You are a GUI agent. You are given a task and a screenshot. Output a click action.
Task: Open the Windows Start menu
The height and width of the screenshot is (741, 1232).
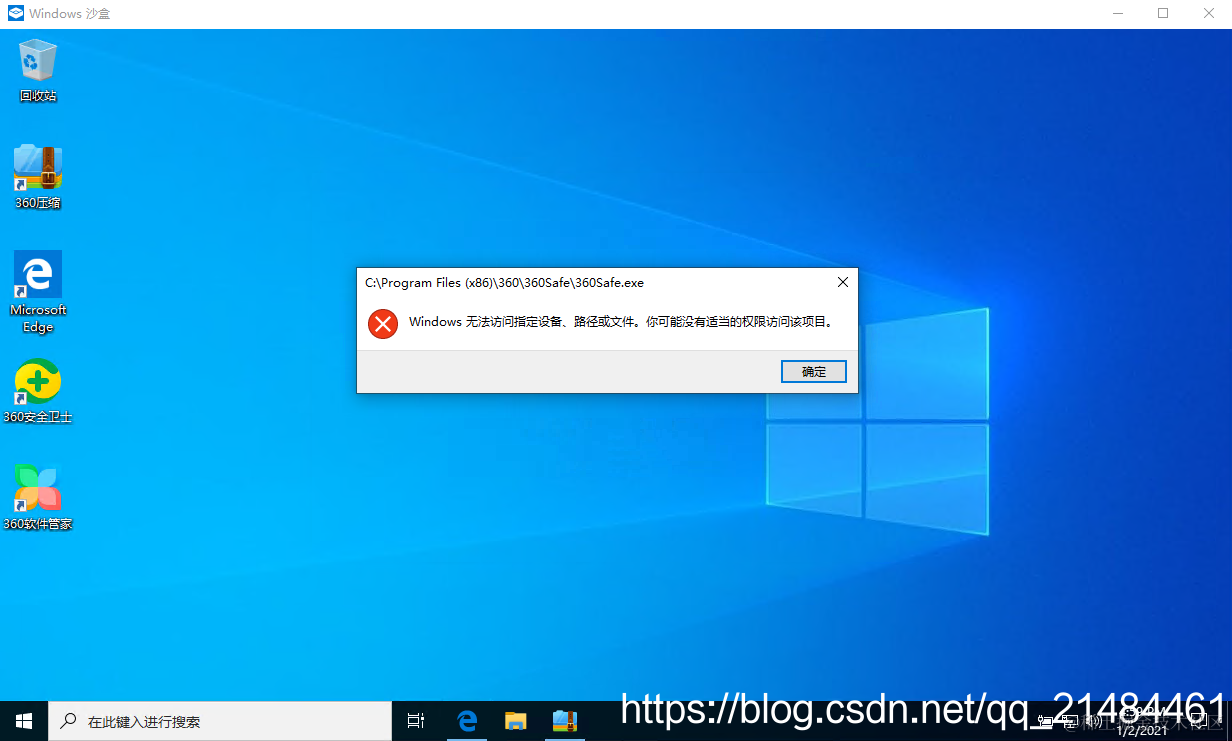click(24, 721)
